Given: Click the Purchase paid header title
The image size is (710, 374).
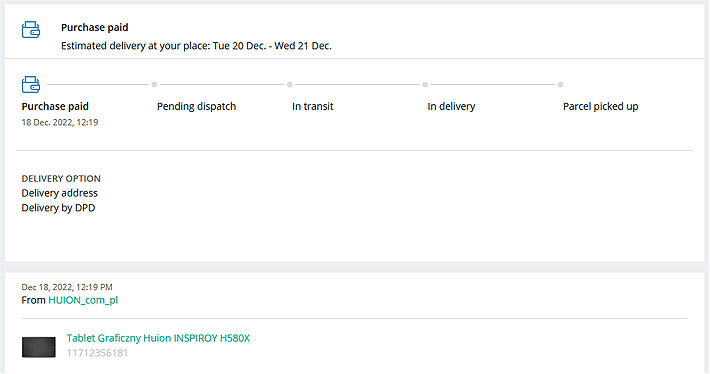Looking at the screenshot, I should 95,28.
